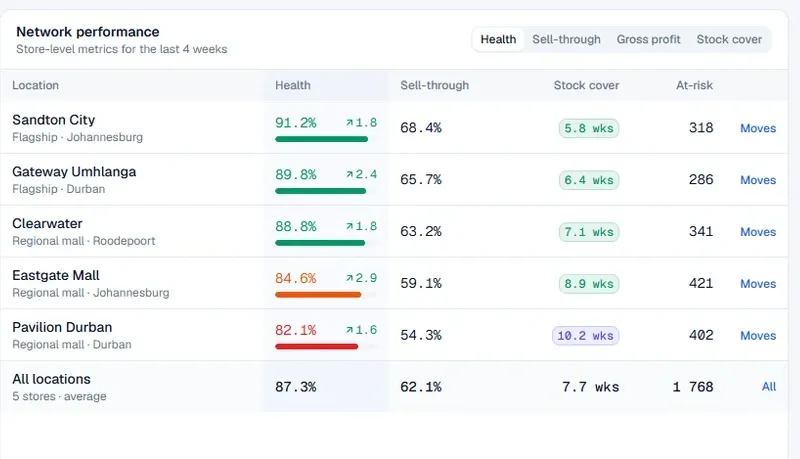Click the 402 at-risk count
This screenshot has height=459, width=800.
pyautogui.click(x=701, y=335)
